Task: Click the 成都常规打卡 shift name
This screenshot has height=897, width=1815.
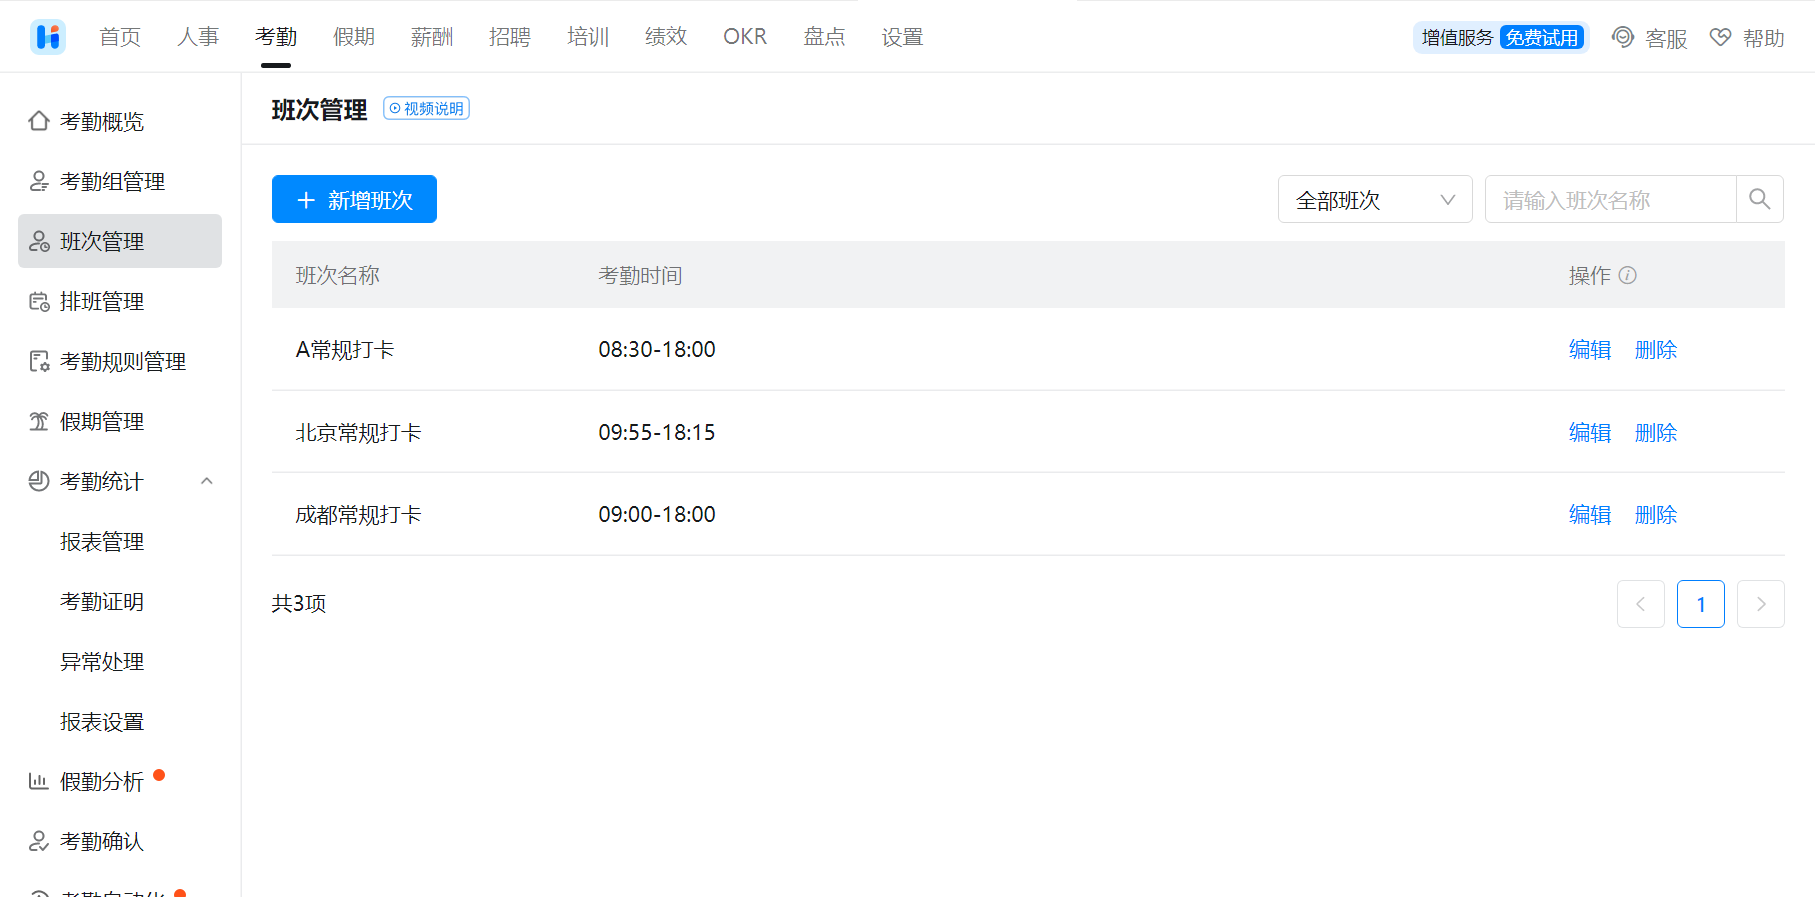Action: 359,514
